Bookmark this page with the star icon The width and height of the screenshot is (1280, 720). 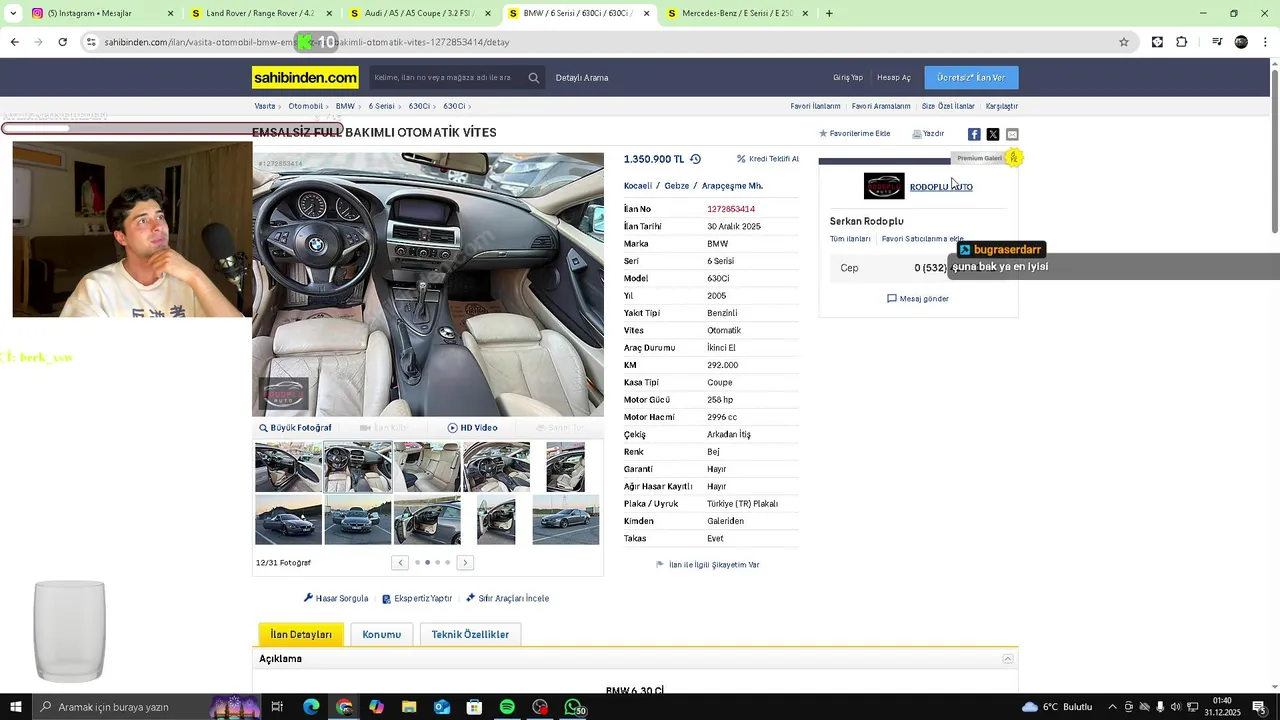(1124, 42)
